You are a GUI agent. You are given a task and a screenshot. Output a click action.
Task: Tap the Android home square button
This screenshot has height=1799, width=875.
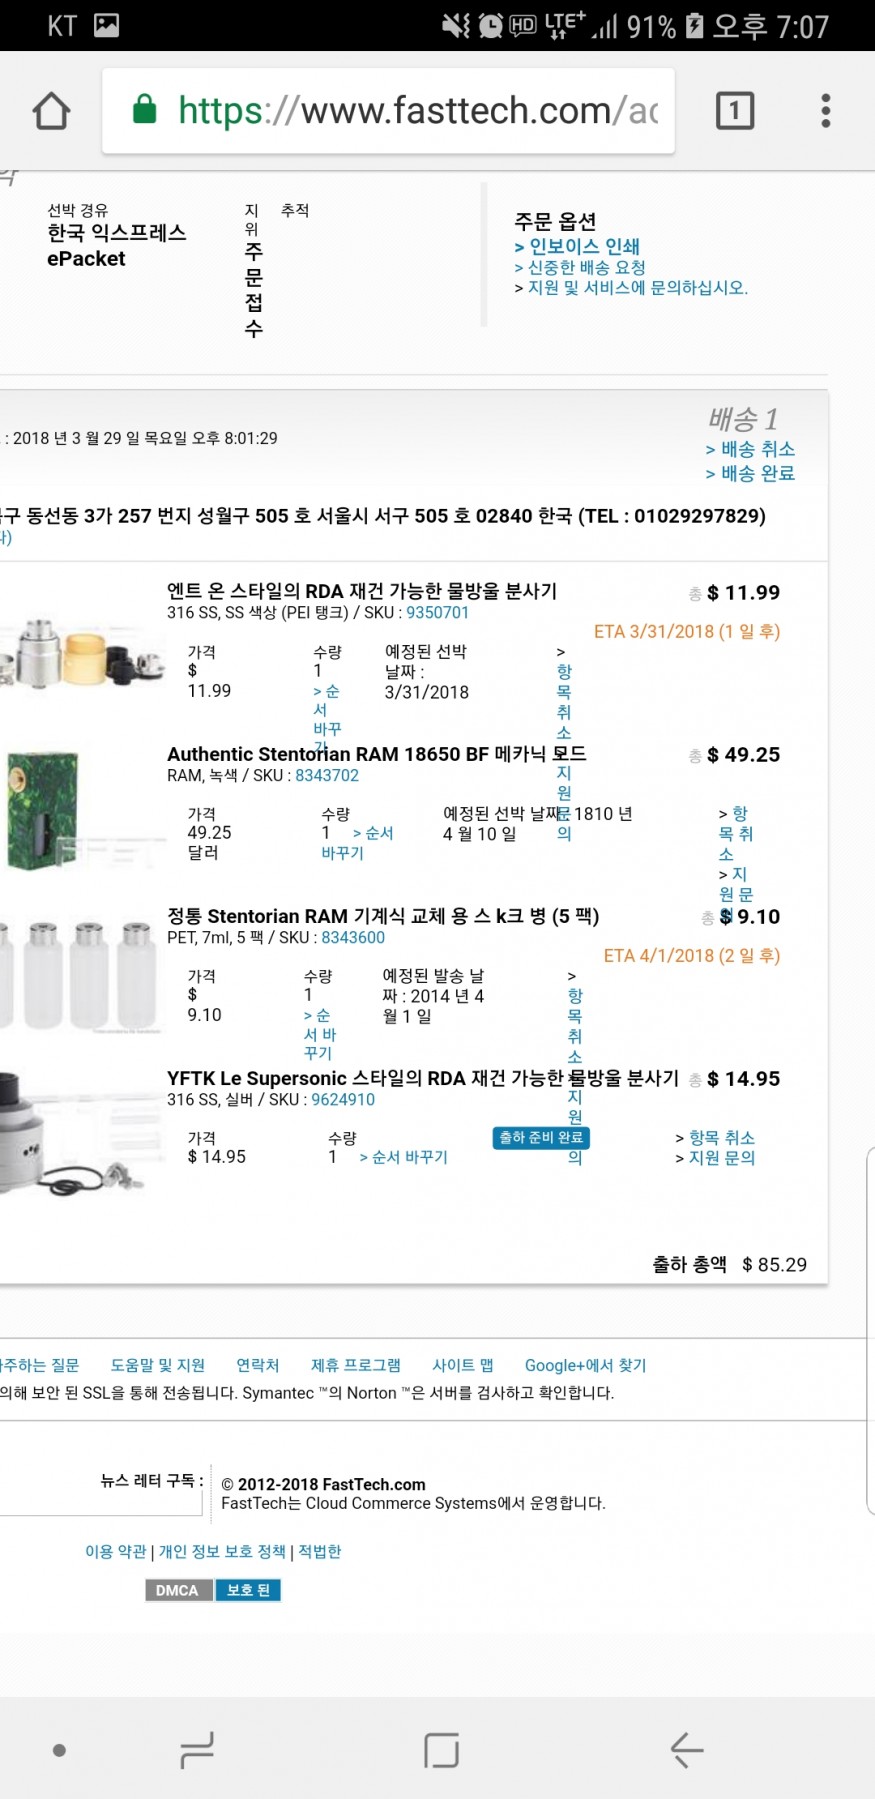[441, 1750]
